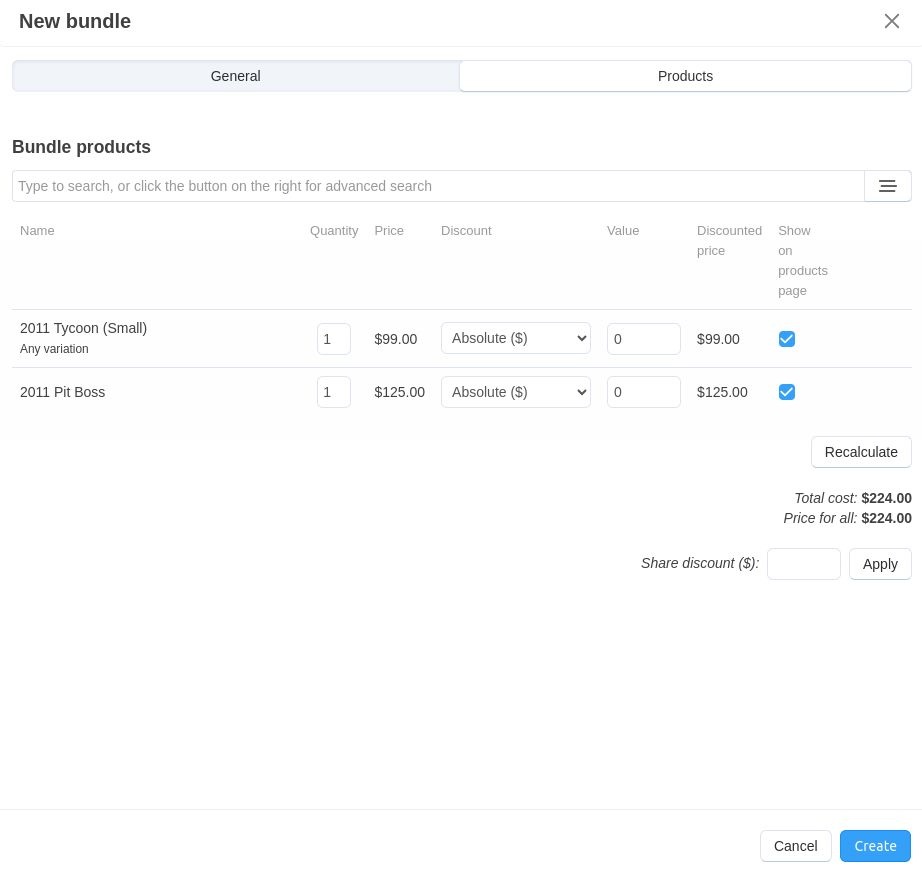Open discount type dropdown for 2011 Tycoon (Small)
The height and width of the screenshot is (878, 922).
[x=516, y=338]
